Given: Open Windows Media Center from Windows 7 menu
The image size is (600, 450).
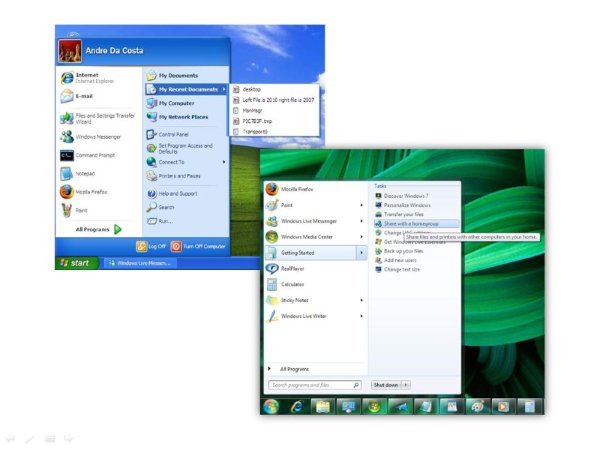Looking at the screenshot, I should (x=299, y=237).
